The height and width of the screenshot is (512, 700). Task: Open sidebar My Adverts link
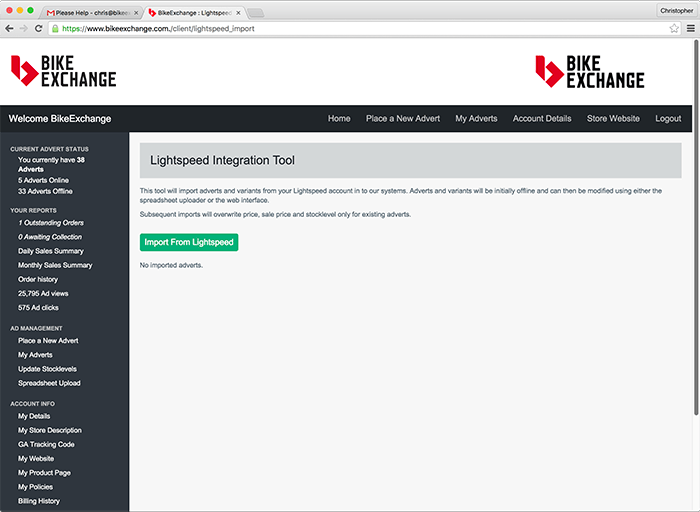[x=35, y=355]
